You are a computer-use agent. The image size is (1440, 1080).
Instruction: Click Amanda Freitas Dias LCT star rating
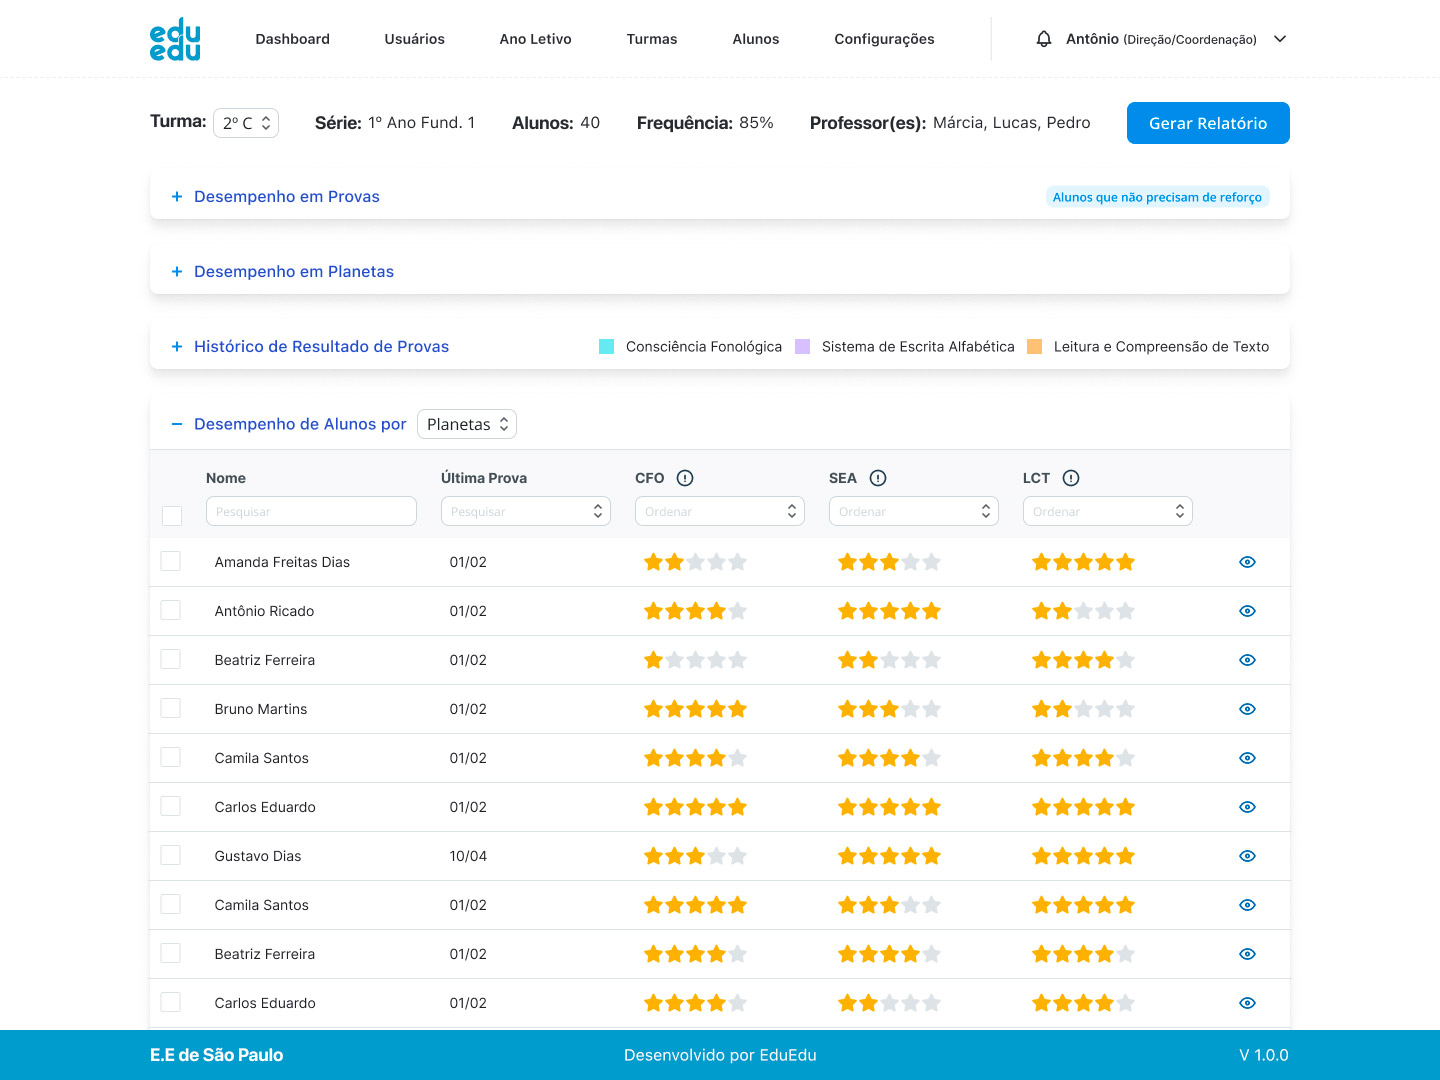pos(1083,562)
